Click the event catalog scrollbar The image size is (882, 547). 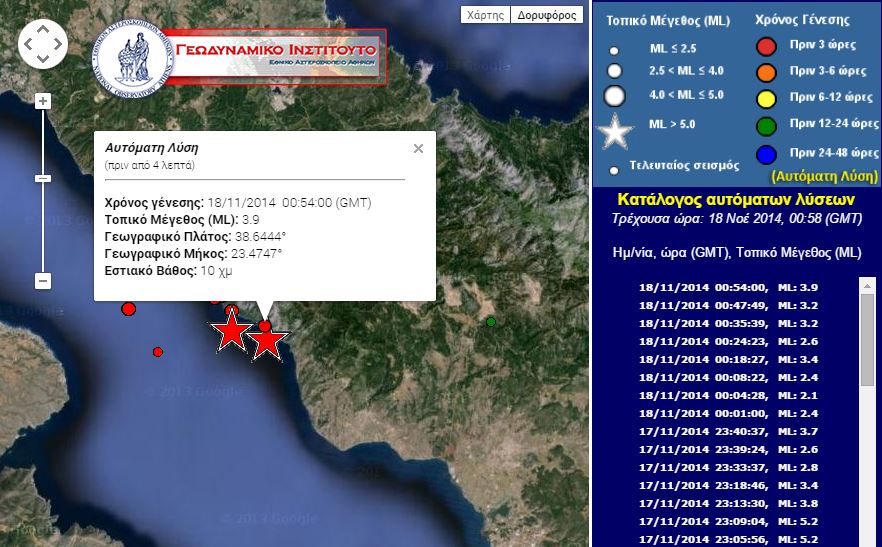867,340
